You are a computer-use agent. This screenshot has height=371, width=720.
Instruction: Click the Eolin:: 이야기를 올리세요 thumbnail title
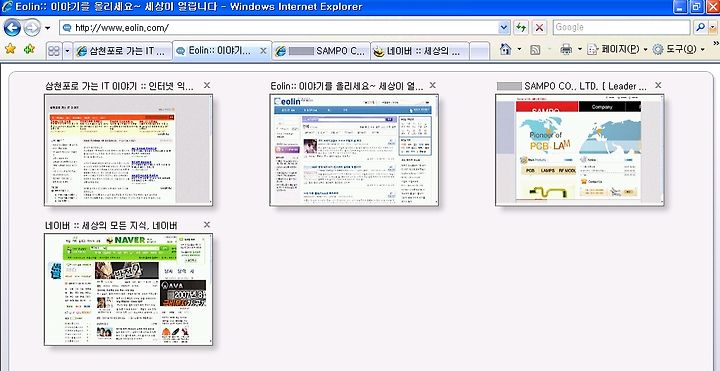point(347,86)
